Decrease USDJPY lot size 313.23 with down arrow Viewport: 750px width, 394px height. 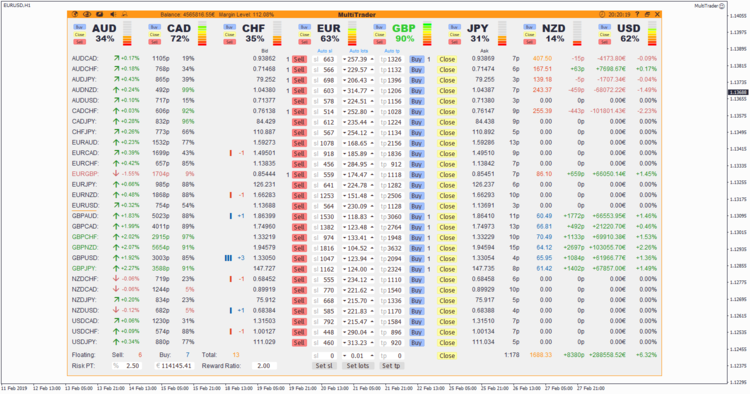344,343
